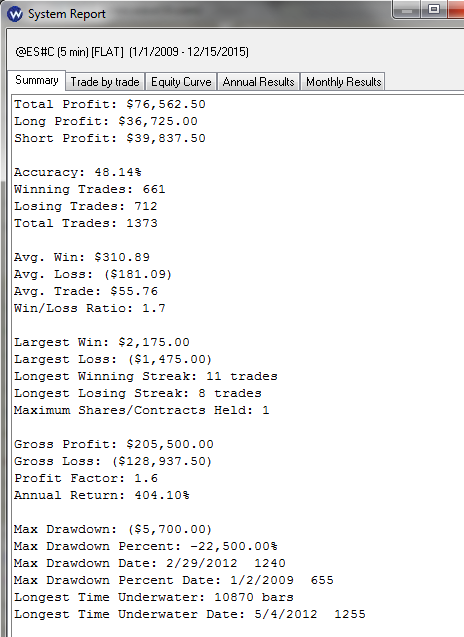Click the Profit Factor line
Viewport: 464px width, 637px height.
[86, 478]
